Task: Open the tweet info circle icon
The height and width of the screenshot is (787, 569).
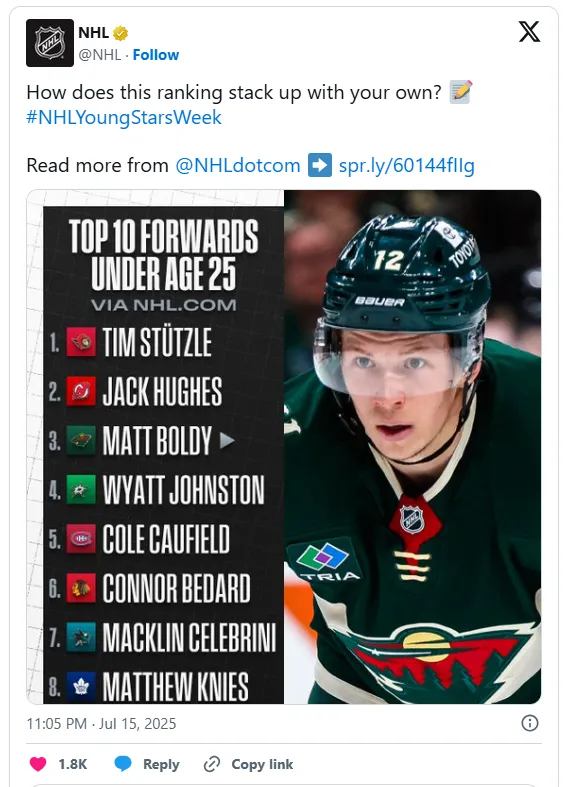Action: pyautogui.click(x=530, y=723)
